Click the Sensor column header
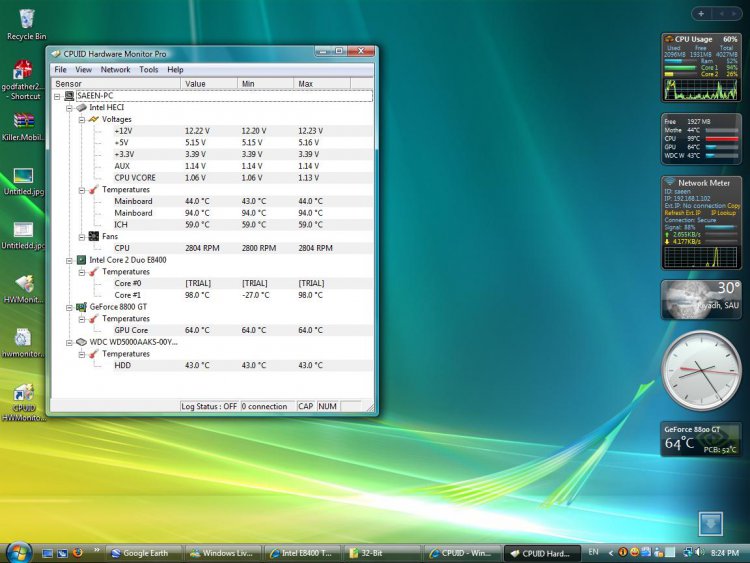This screenshot has width=750, height=563. pos(115,84)
